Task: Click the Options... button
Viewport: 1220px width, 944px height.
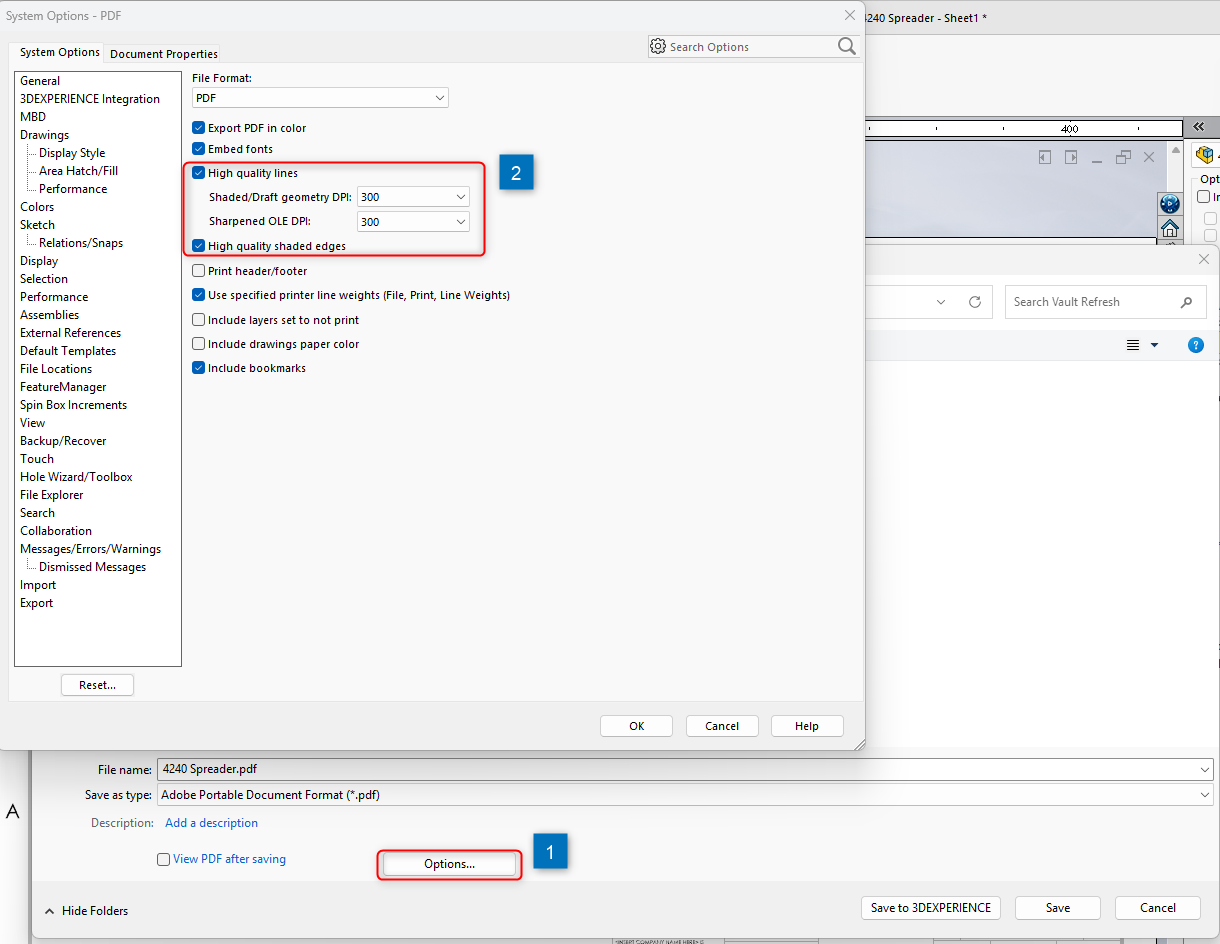Action: (449, 864)
